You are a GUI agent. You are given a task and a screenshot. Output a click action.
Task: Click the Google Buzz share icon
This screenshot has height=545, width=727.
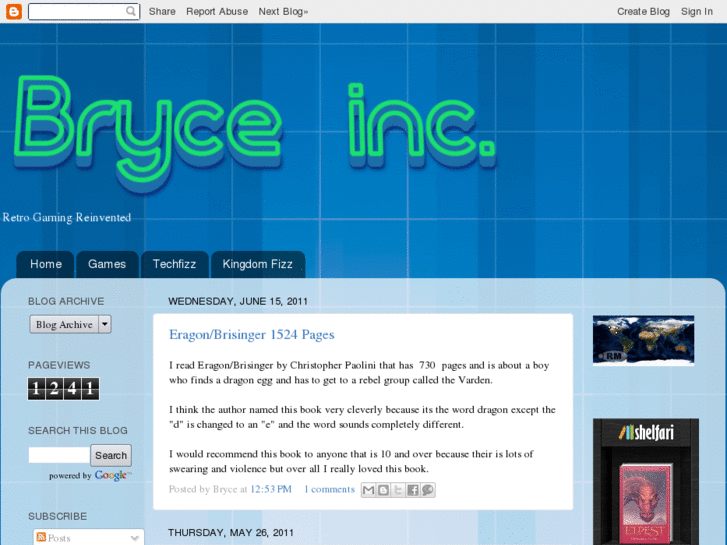click(428, 490)
